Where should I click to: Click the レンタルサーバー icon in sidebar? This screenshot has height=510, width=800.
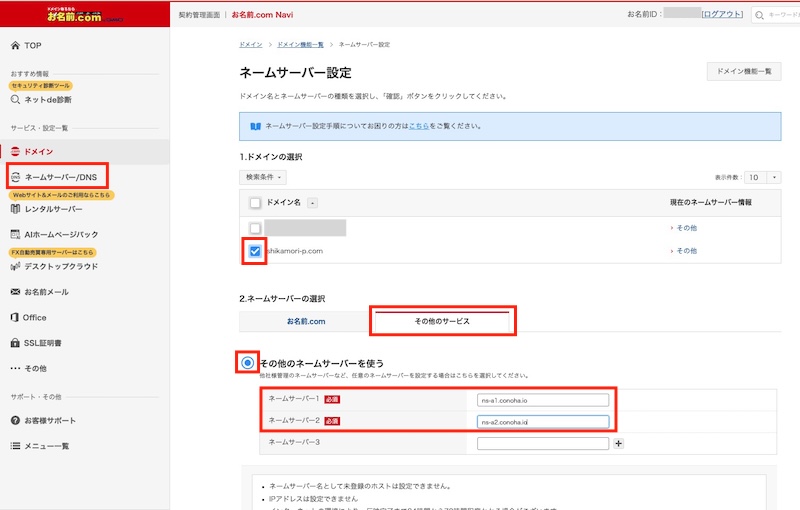tap(15, 209)
